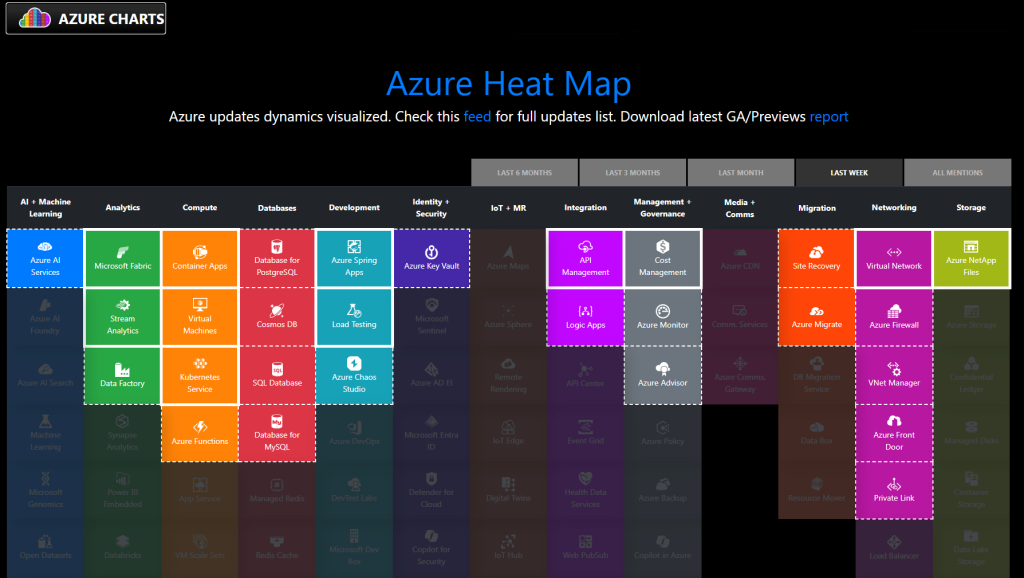
Task: Click the AI + Machine Learning column header
Action: tap(45, 208)
